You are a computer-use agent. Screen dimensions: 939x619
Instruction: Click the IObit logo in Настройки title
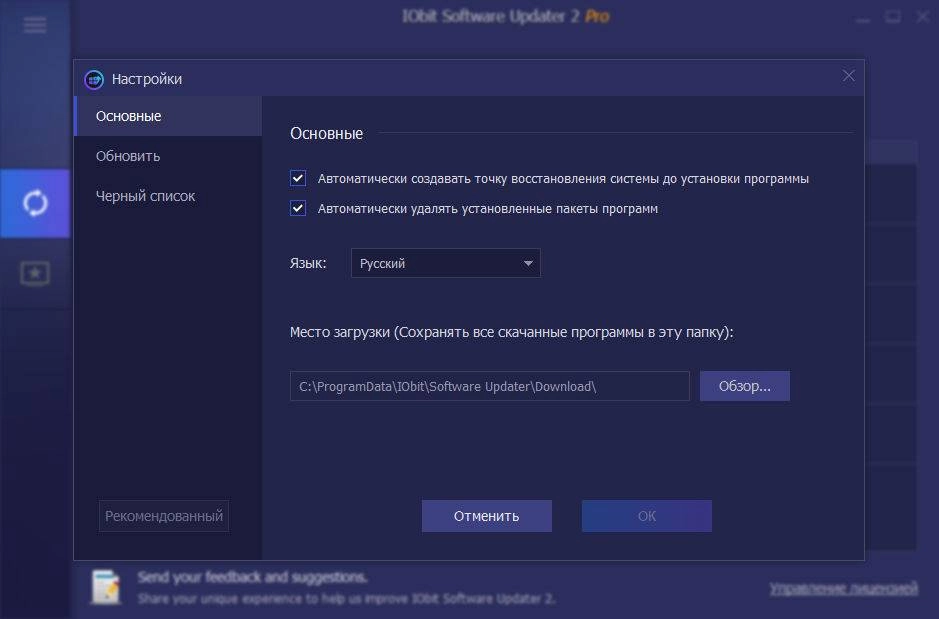coord(94,79)
